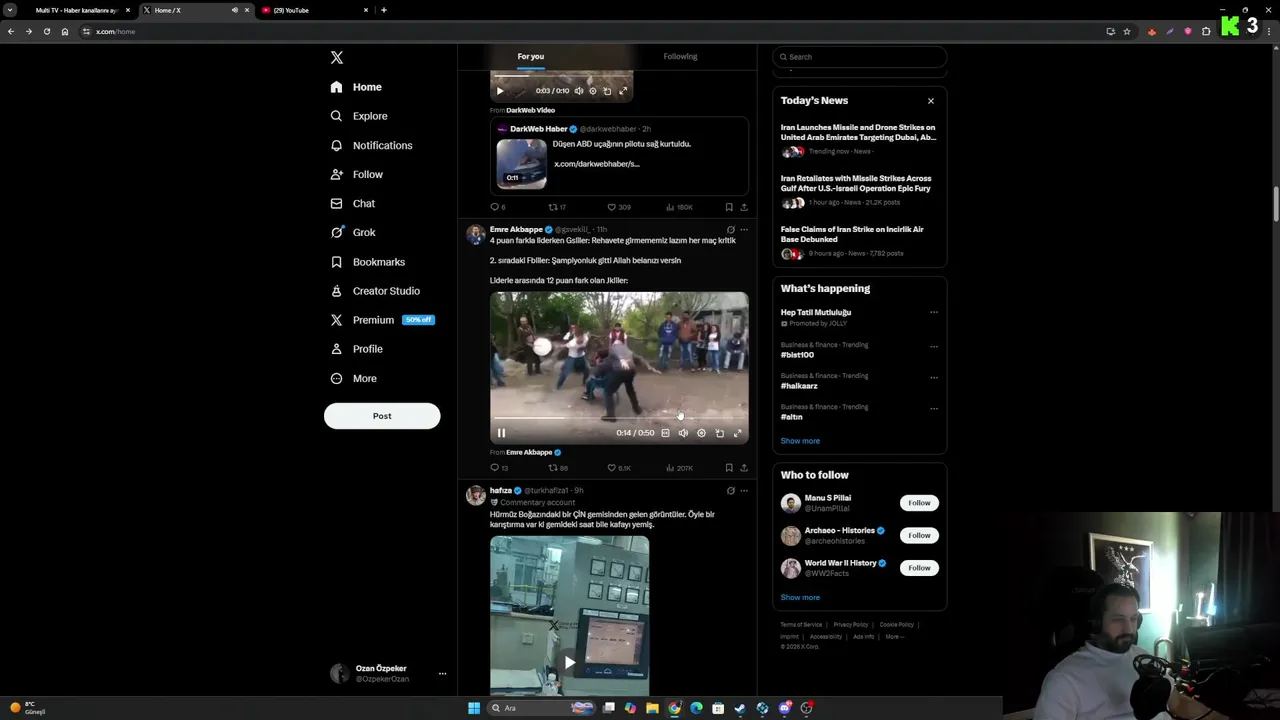Toggle captions on the Emre Akbappe video
Screen dimensions: 1280x720
click(665, 433)
